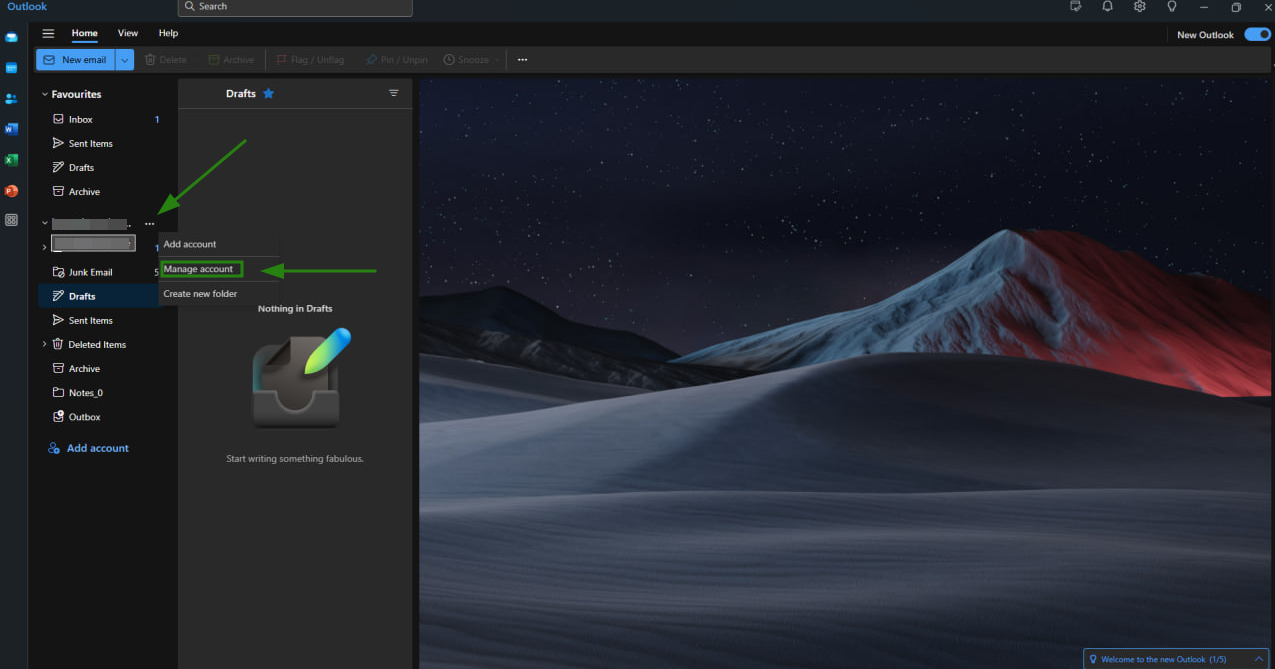Open the Calendar icon in left rail
This screenshot has height=669, width=1275.
pos(11,68)
